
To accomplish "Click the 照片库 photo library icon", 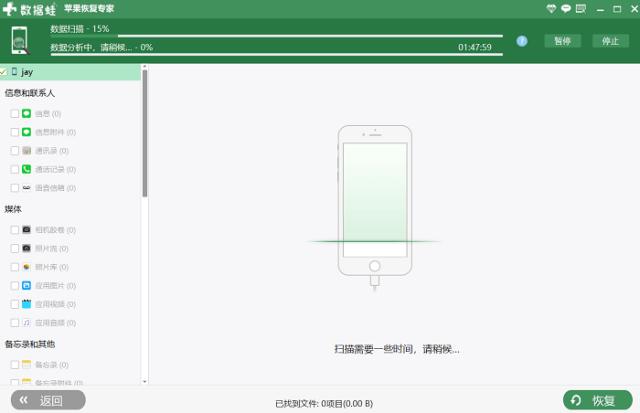I will 27,267.
